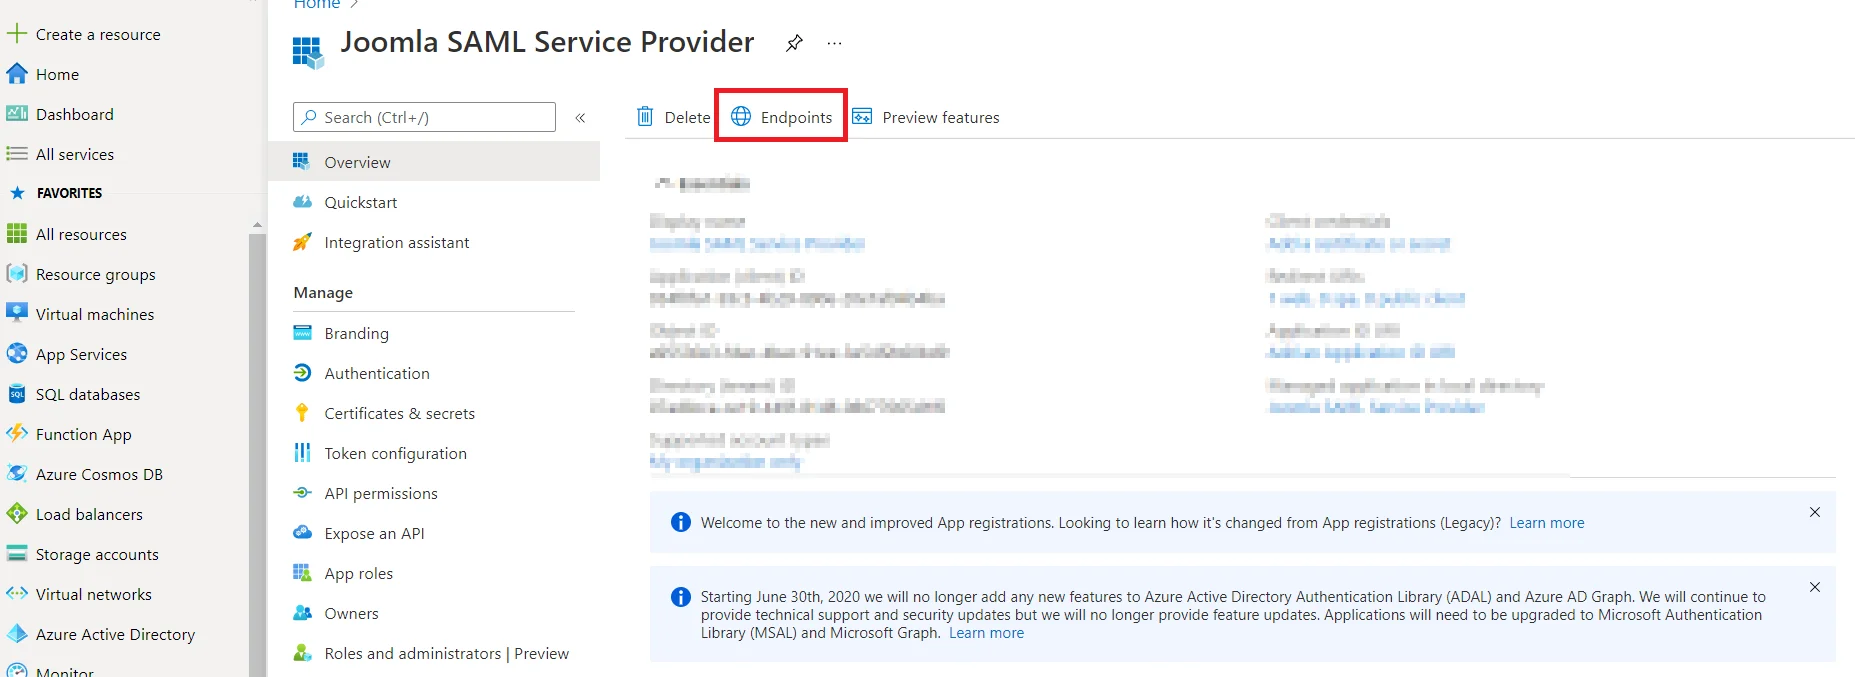This screenshot has height=677, width=1855.
Task: Dismiss the ADAL and Azure AD Graph notice
Action: pyautogui.click(x=1814, y=587)
